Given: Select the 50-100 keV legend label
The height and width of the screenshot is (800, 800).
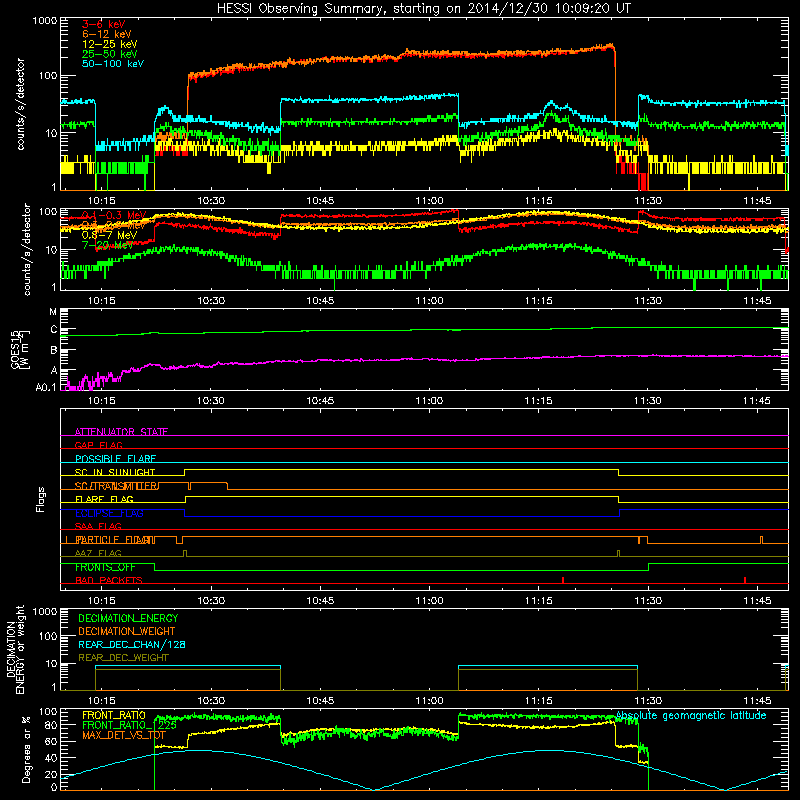Looking at the screenshot, I should coord(113,64).
